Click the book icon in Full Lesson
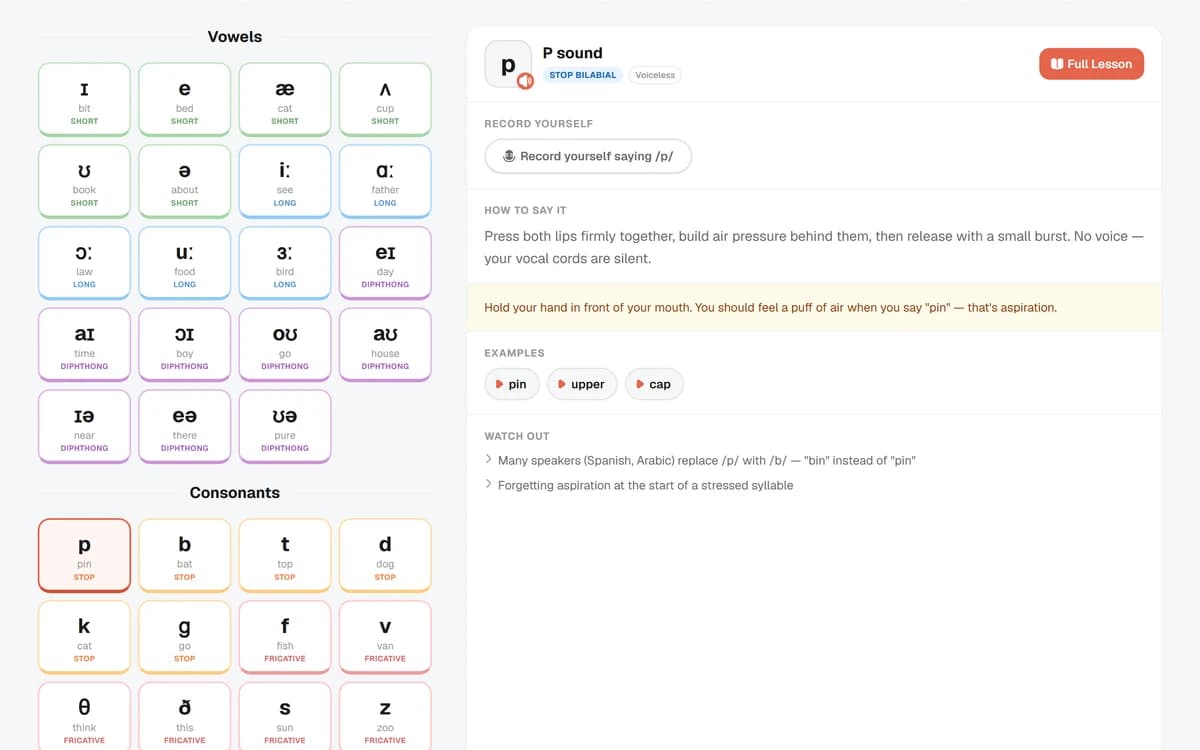 [1057, 64]
